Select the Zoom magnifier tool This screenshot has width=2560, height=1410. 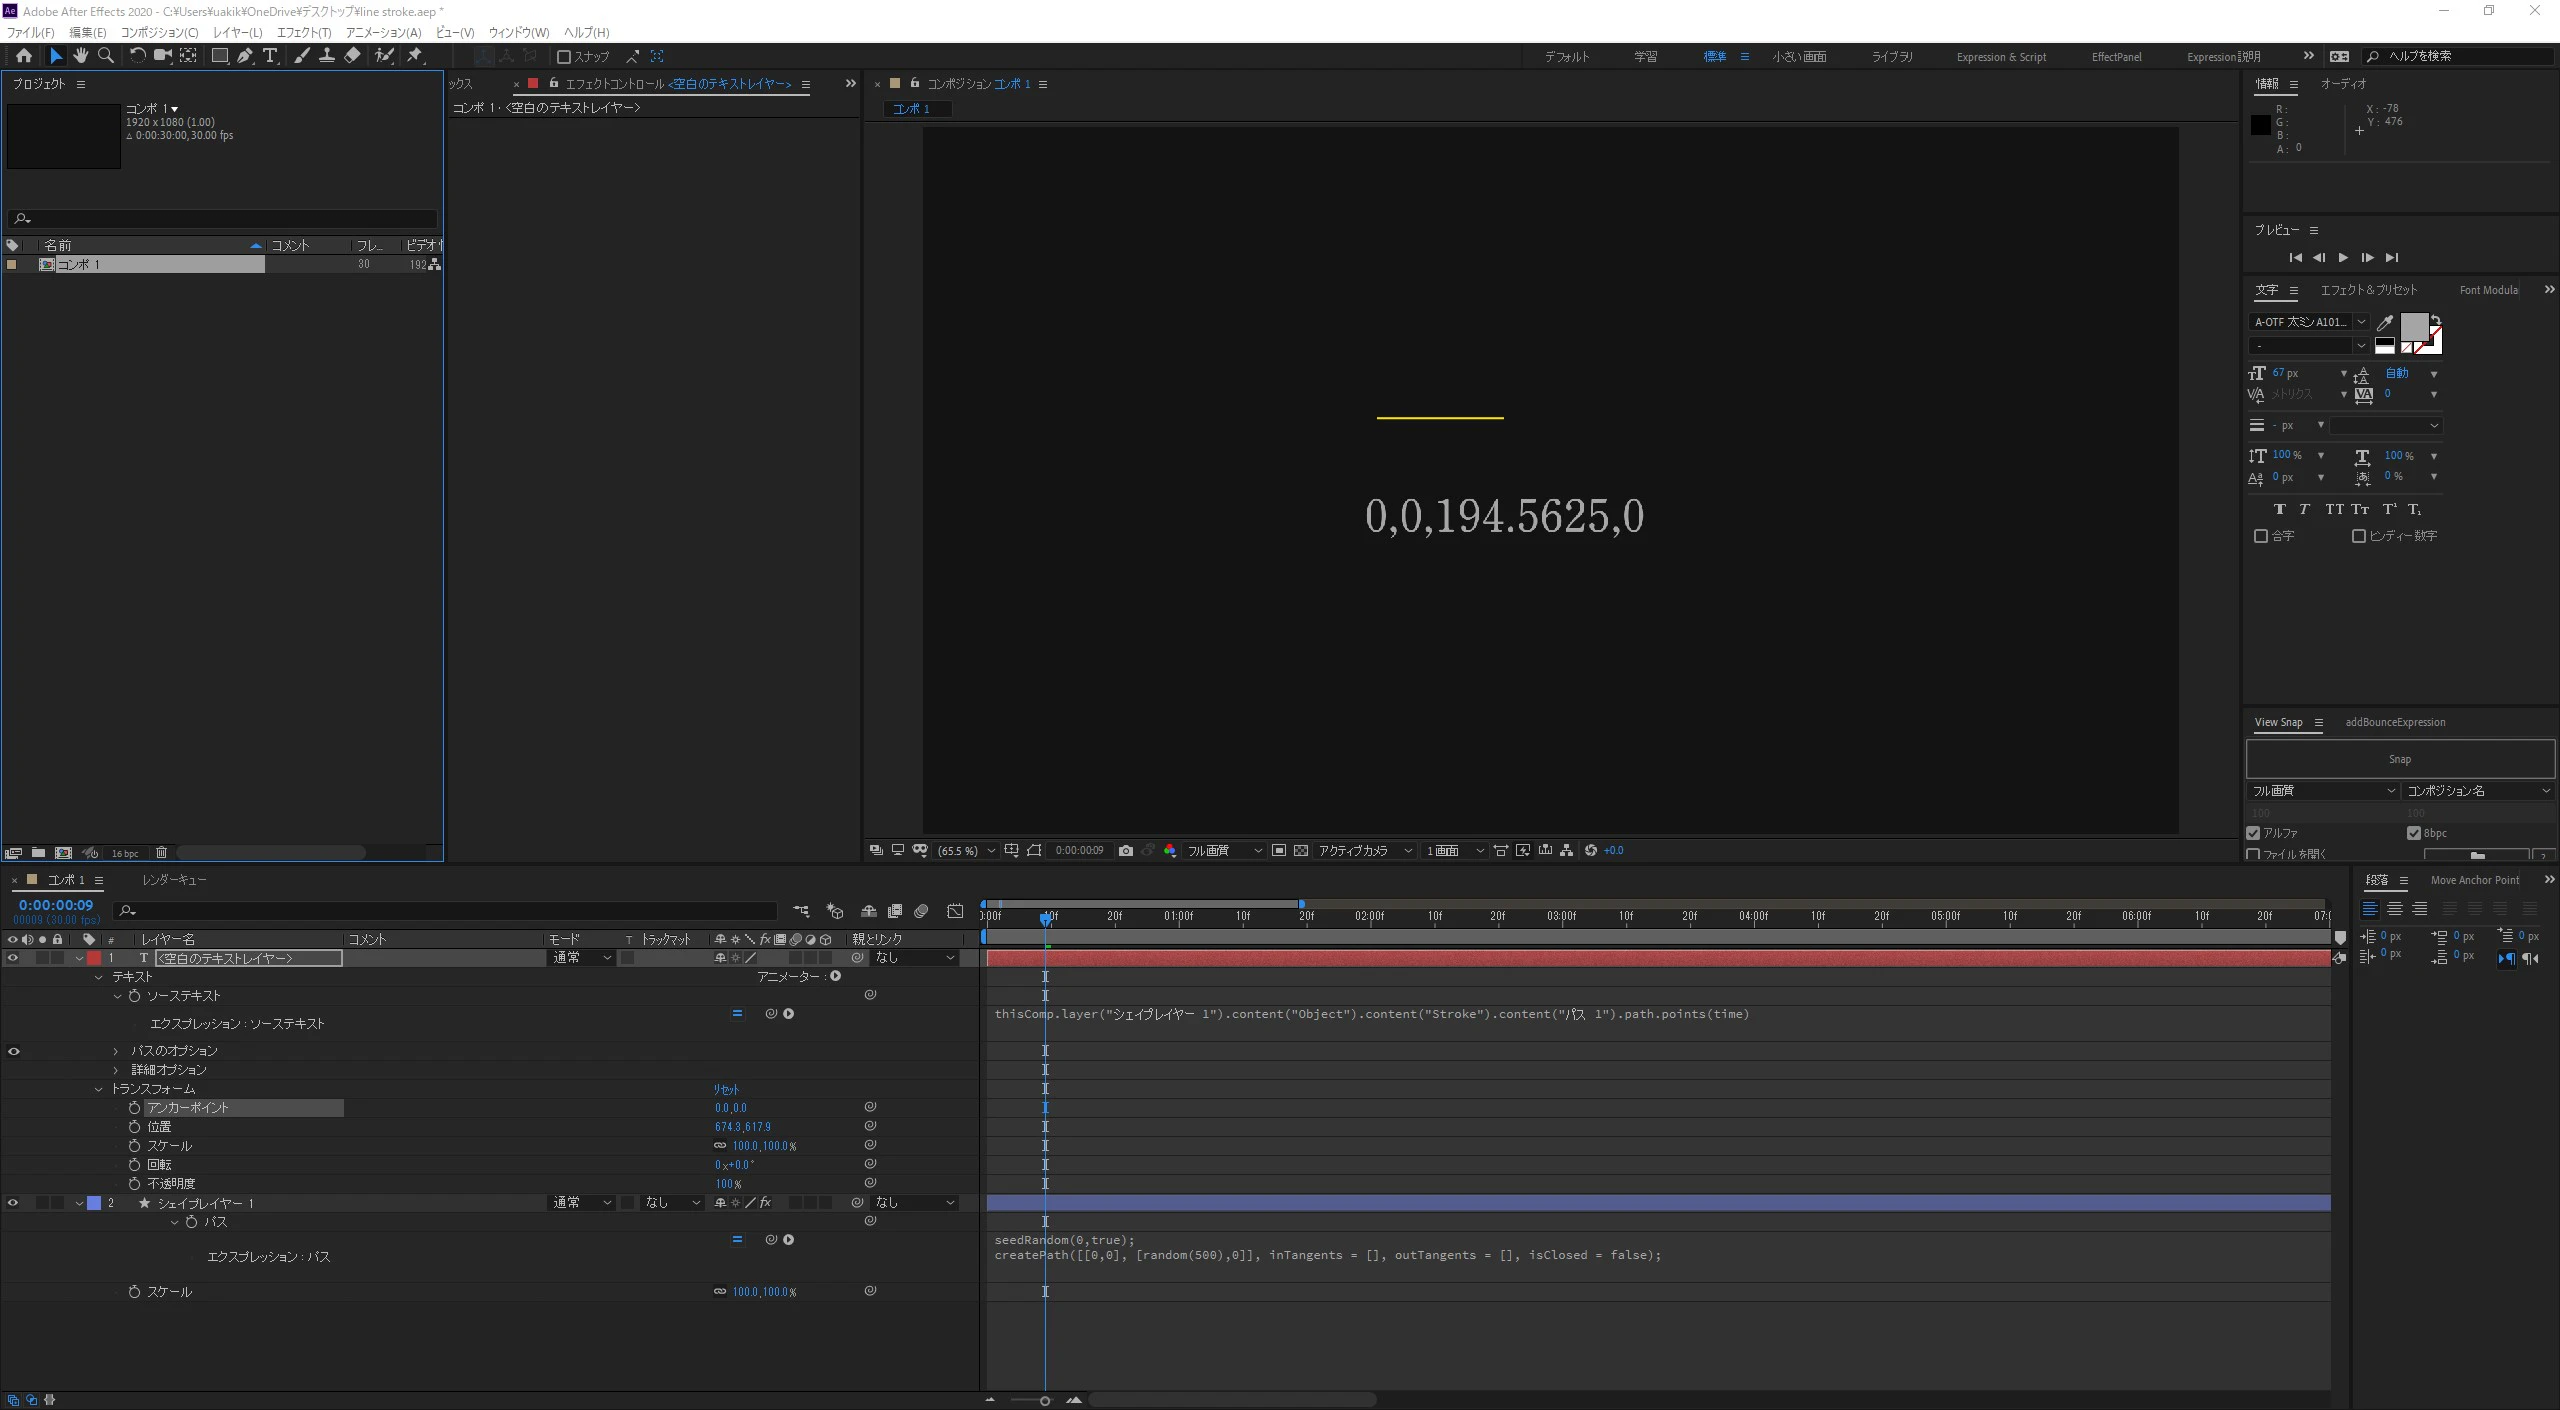[x=106, y=56]
